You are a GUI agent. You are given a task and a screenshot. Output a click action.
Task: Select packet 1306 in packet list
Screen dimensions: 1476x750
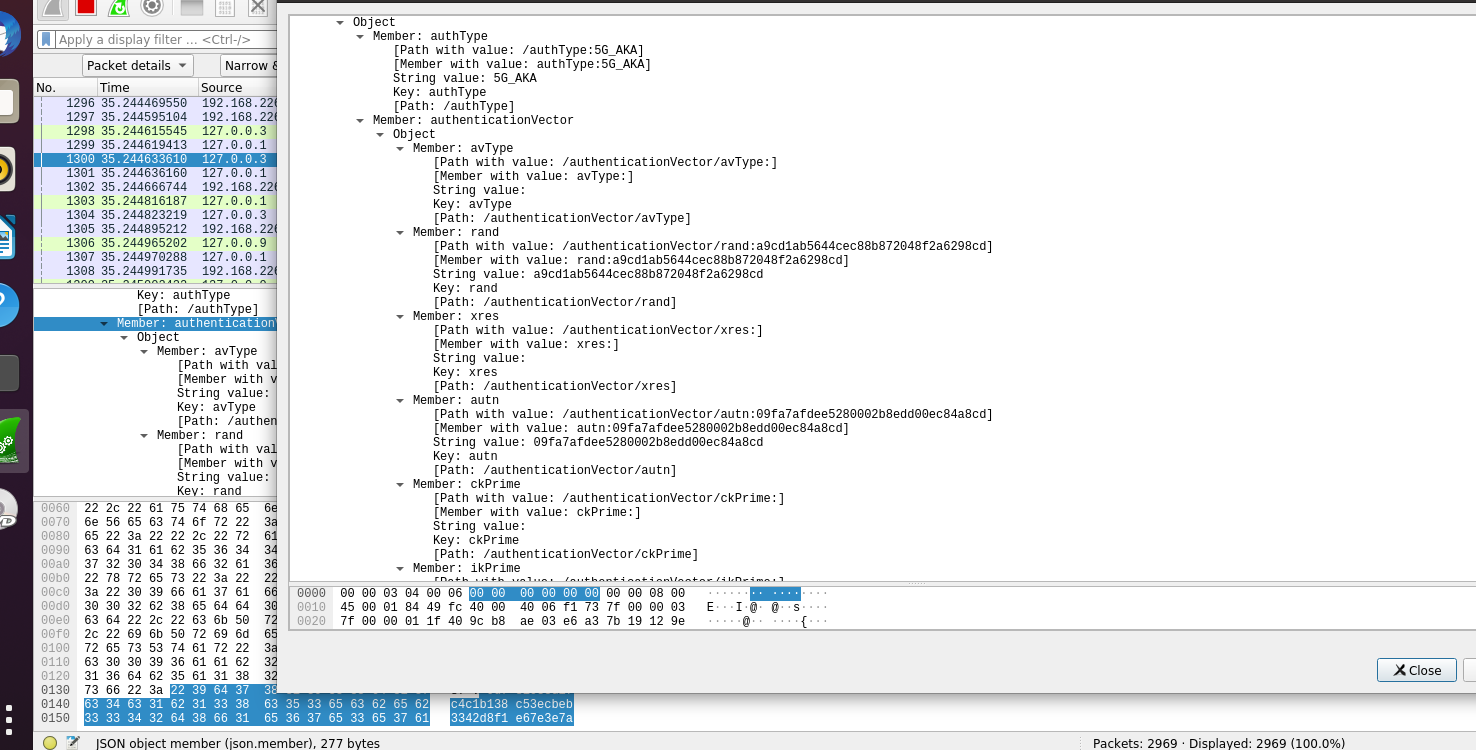tap(156, 243)
